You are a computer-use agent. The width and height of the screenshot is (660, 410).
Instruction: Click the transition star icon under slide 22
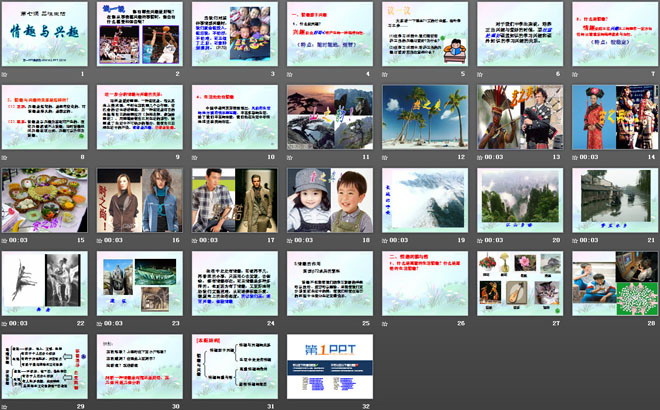coord(5,324)
